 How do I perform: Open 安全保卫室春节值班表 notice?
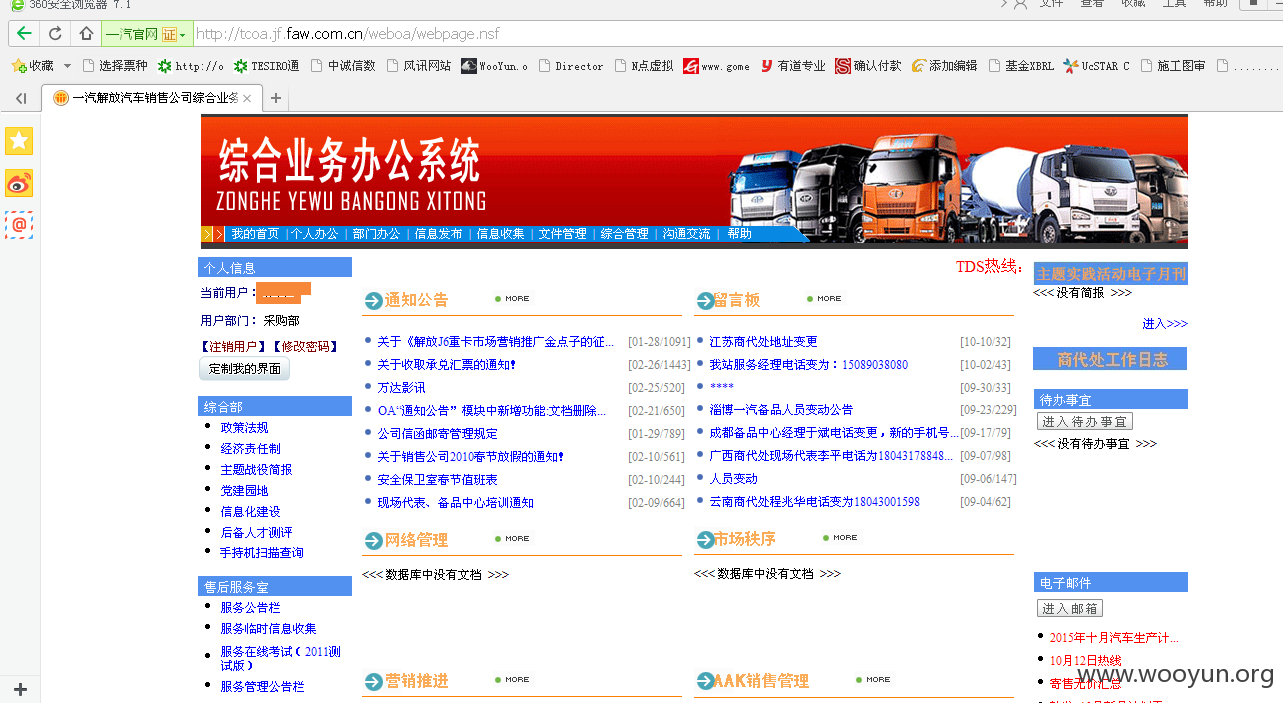point(437,480)
